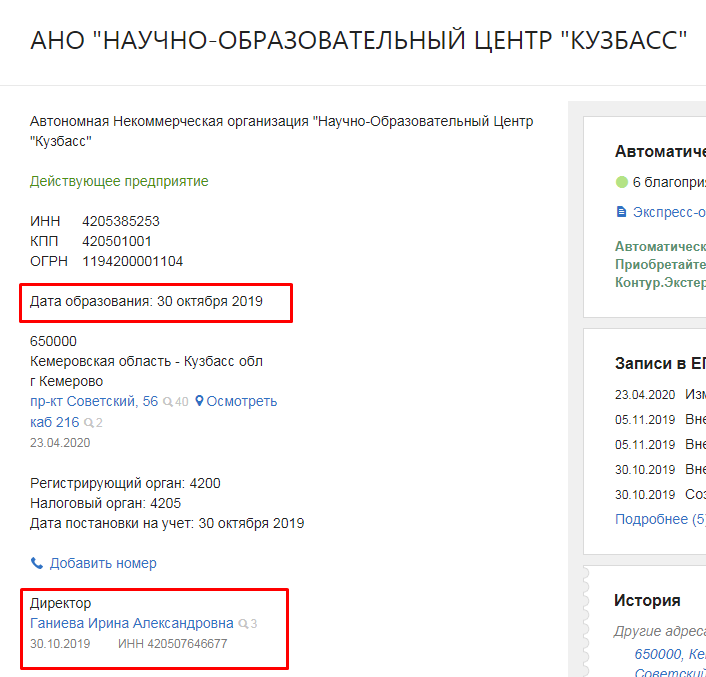Click the date 23.04.2020 under the address
The height and width of the screenshot is (677, 706).
pos(60,443)
